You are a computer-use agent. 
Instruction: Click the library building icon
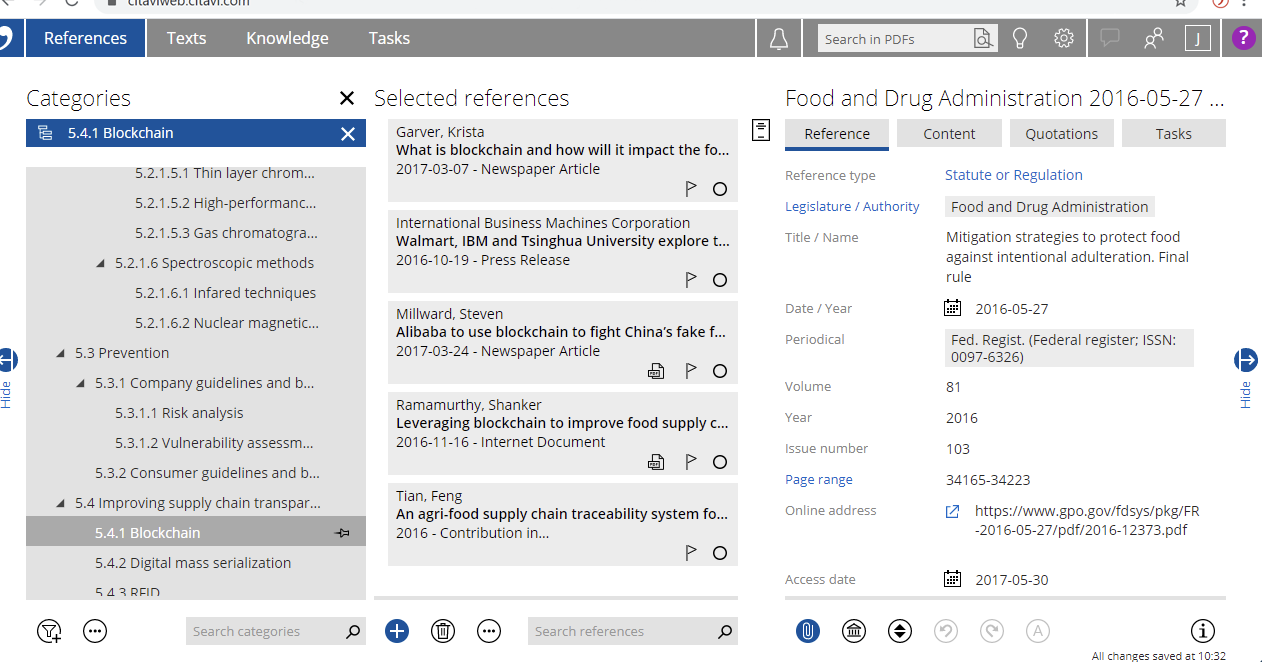click(x=854, y=631)
